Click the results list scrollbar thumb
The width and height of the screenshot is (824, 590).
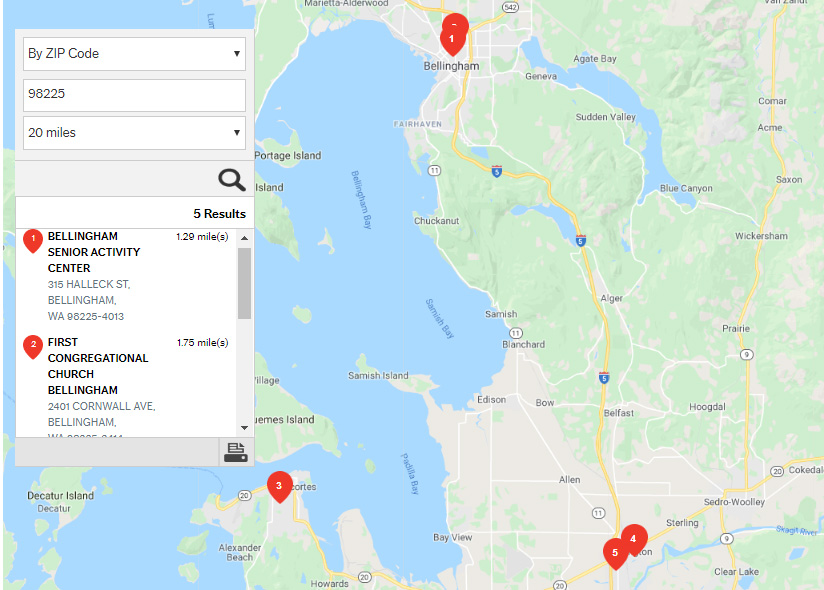pos(244,283)
